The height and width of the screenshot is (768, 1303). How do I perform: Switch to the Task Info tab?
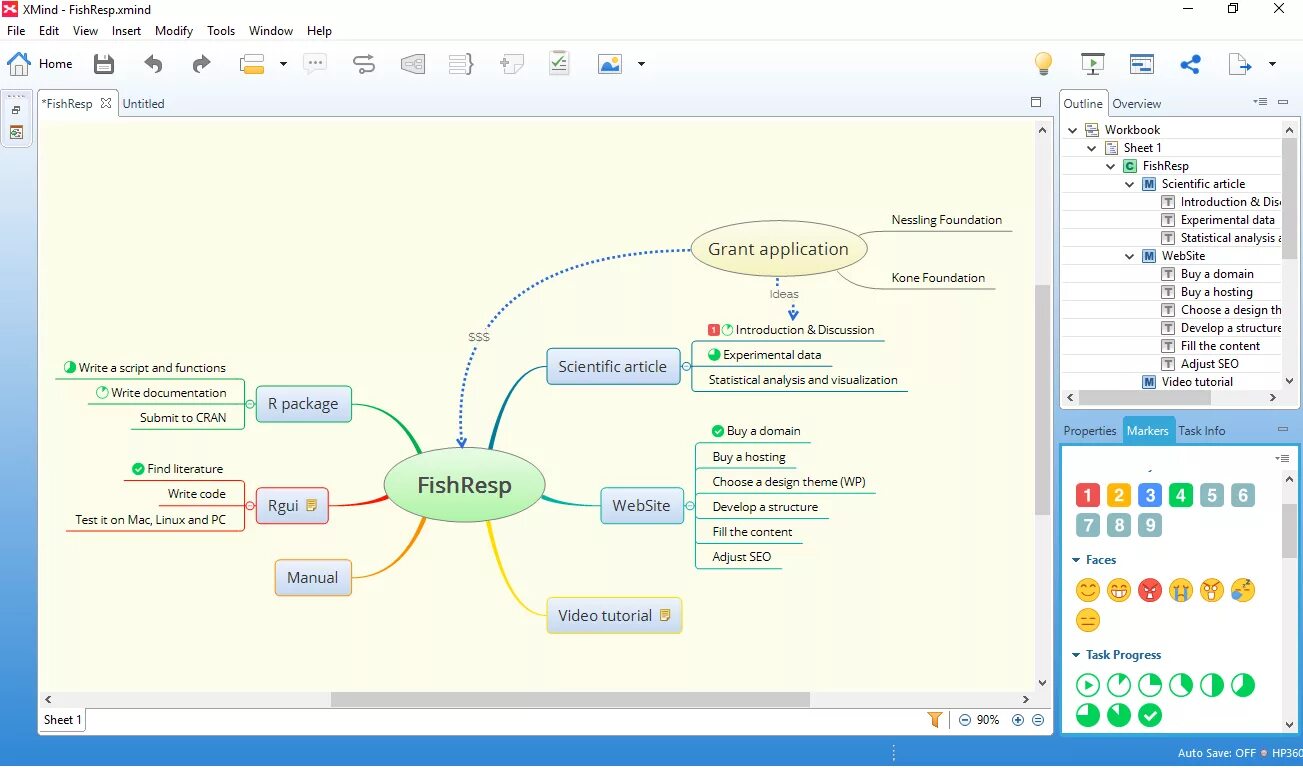point(1201,431)
